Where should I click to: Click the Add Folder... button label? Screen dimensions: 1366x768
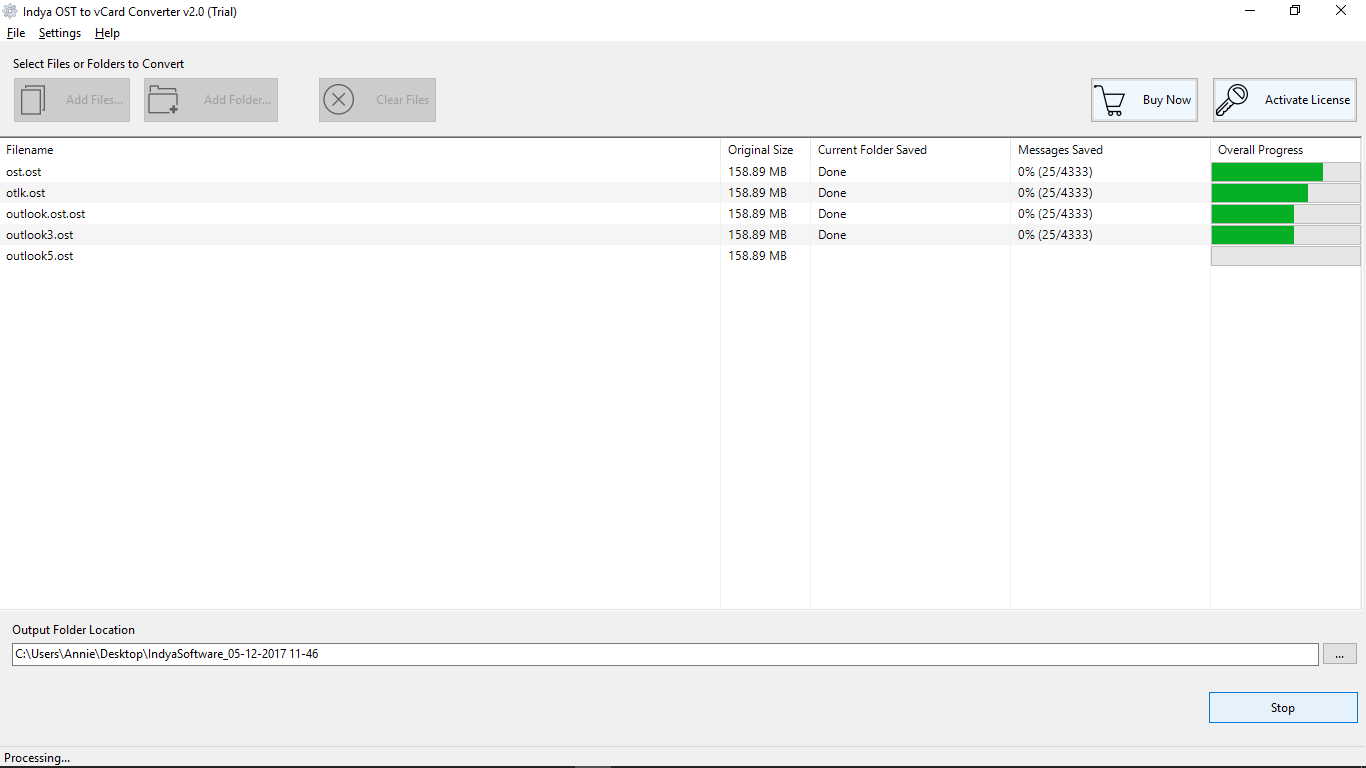click(x=237, y=100)
